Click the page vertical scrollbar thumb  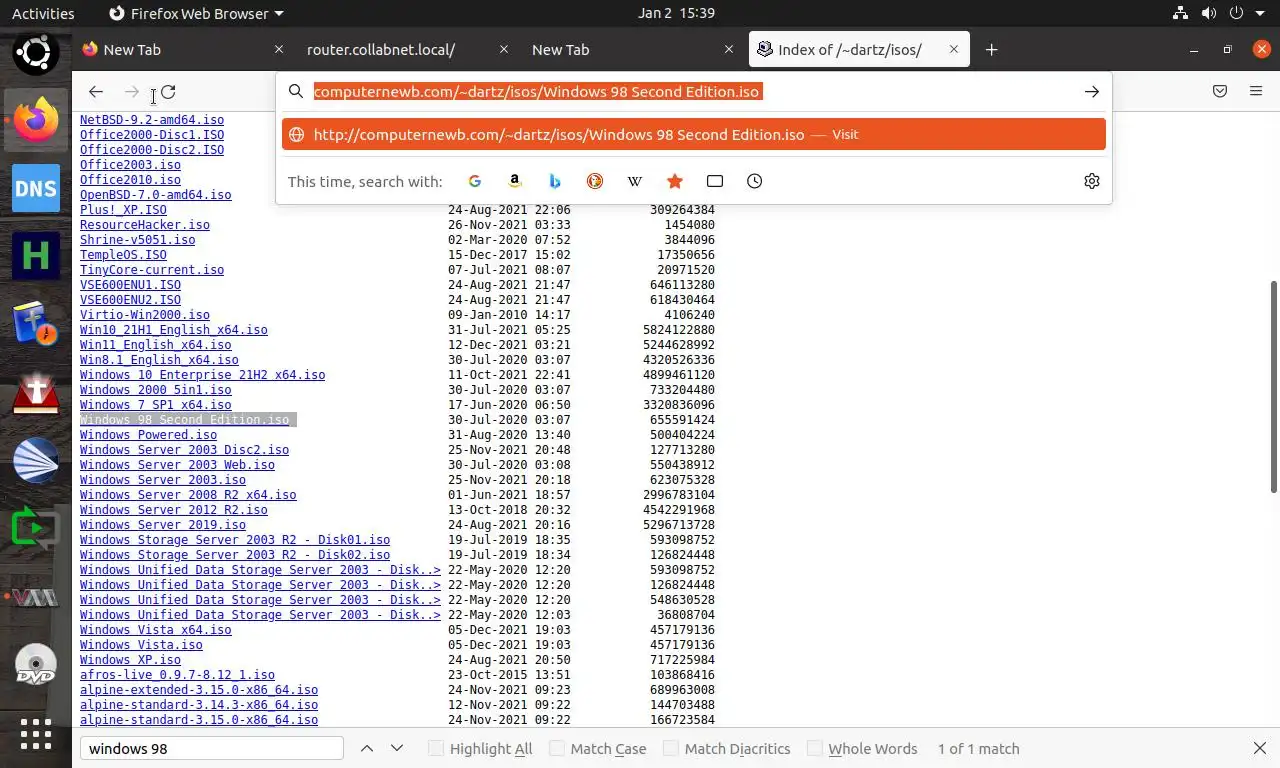[x=1274, y=387]
